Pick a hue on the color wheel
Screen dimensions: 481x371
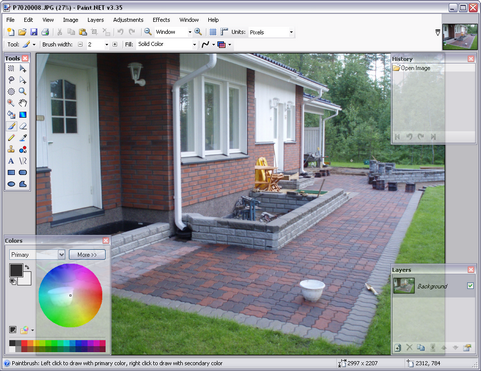tap(70, 295)
